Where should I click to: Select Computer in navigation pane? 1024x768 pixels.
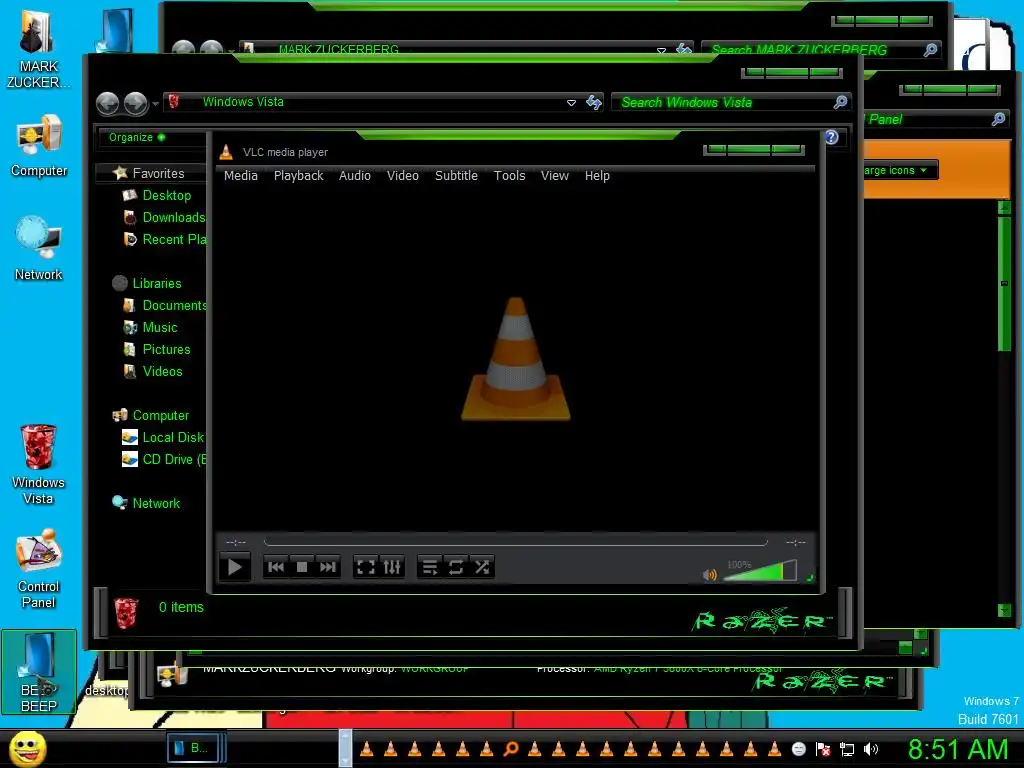150,415
